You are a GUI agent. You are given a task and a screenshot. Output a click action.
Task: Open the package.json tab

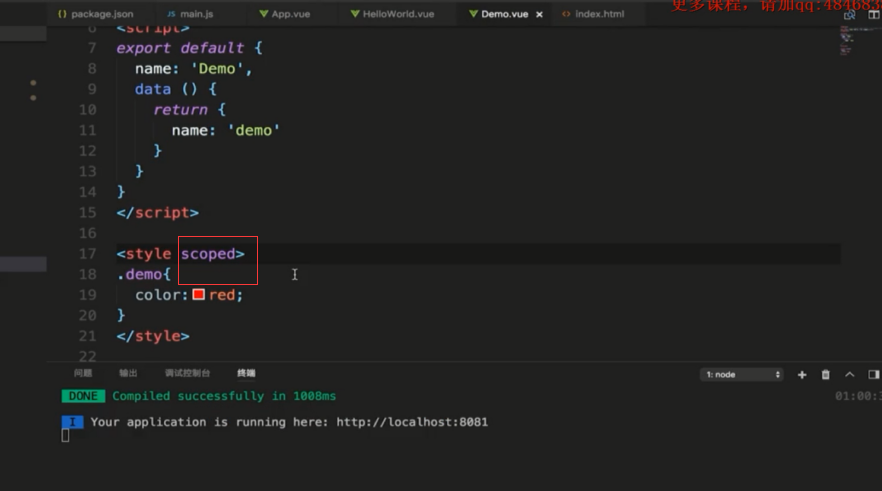[x=96, y=14]
